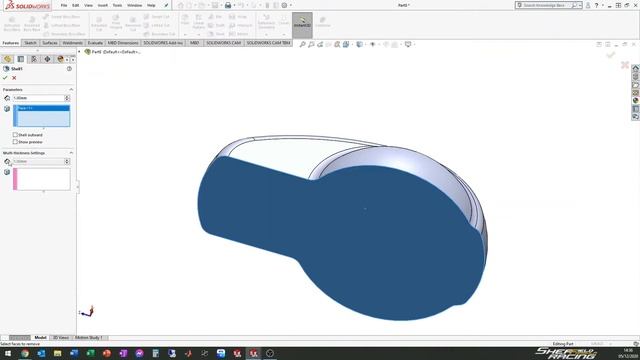Cancel the Shell1 feature with red X

tap(14, 78)
